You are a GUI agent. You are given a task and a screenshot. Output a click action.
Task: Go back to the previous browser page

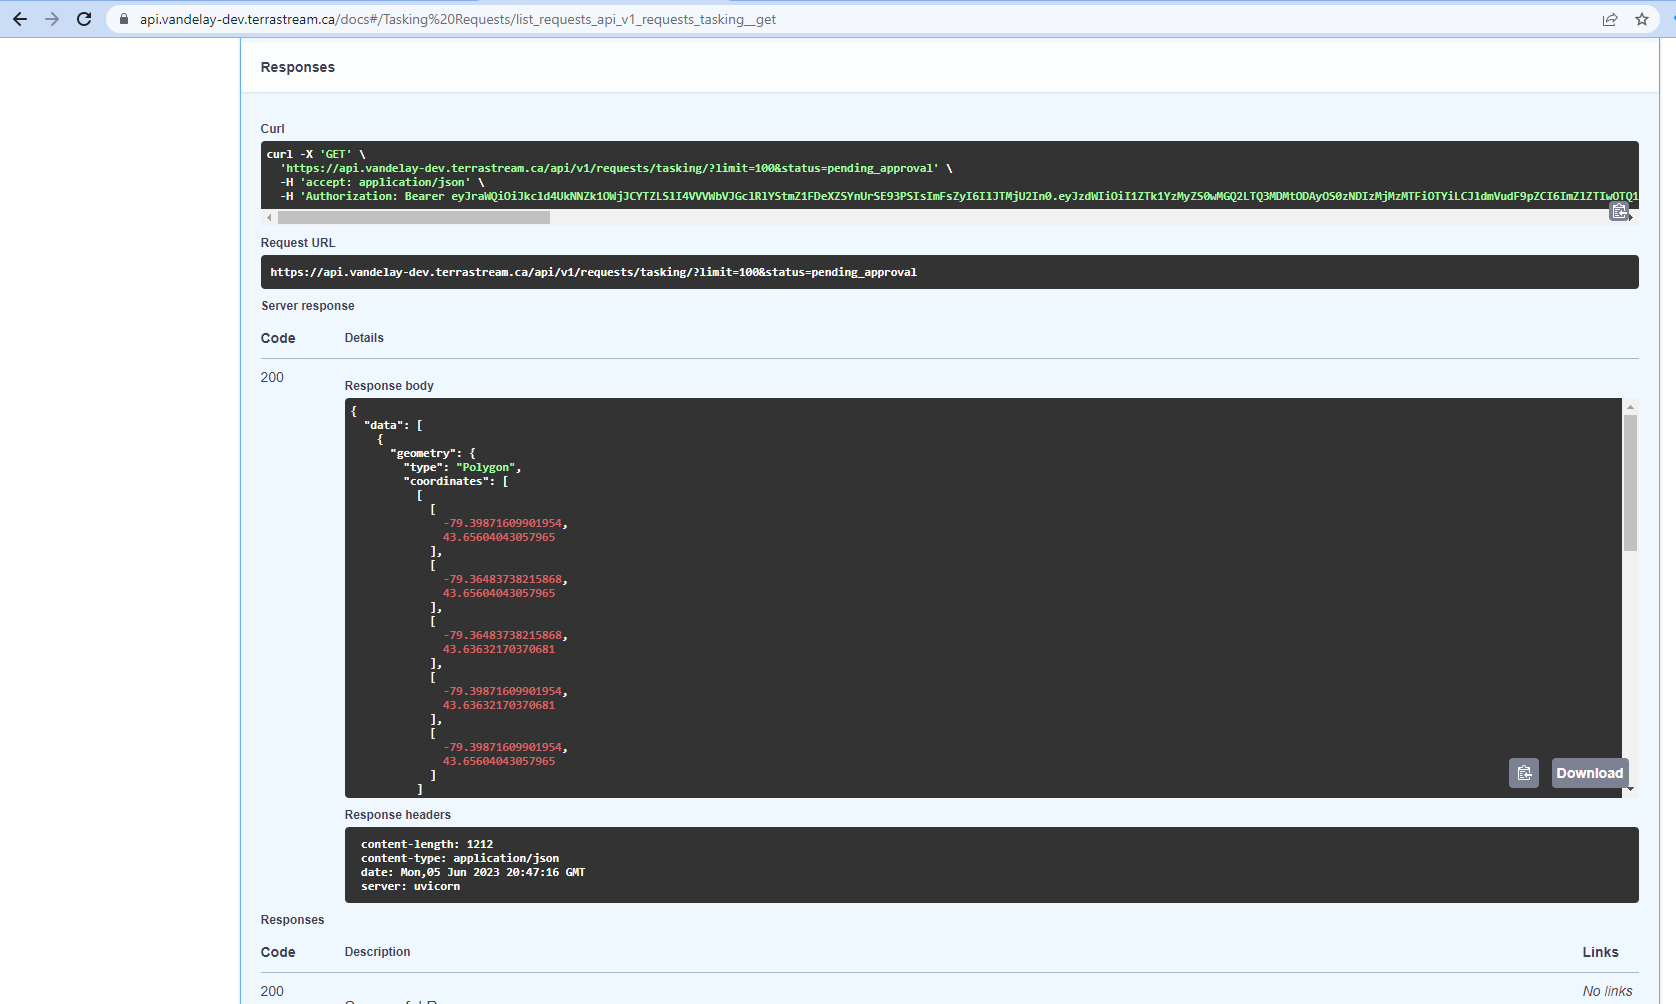pos(20,19)
